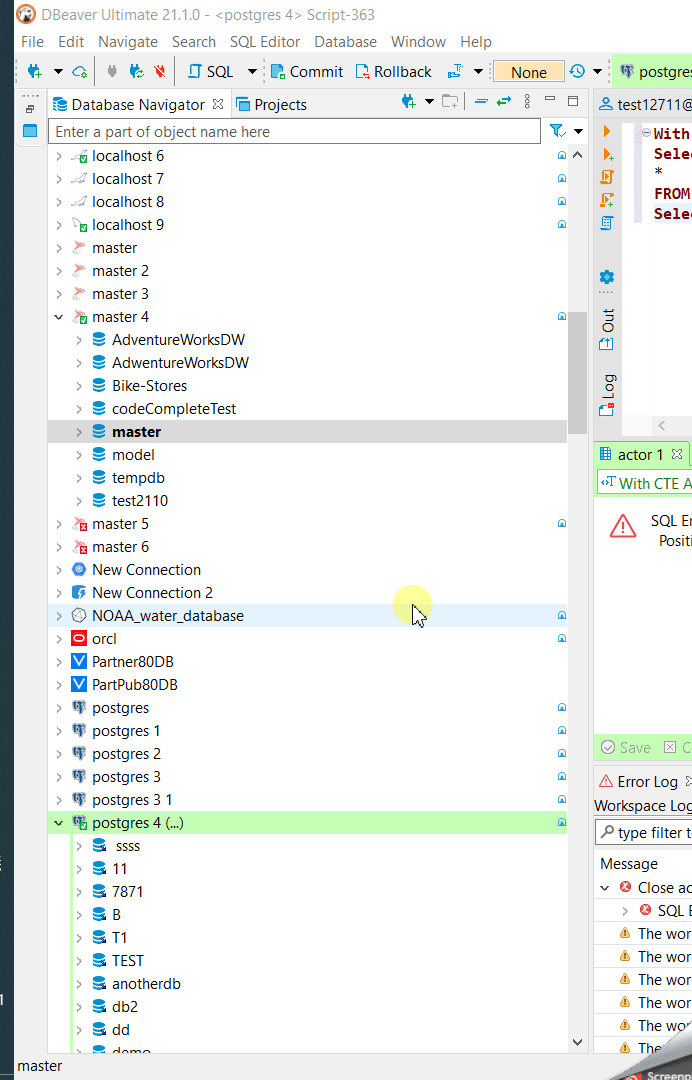Click Execute script in separate tabs icon

[x=607, y=200]
